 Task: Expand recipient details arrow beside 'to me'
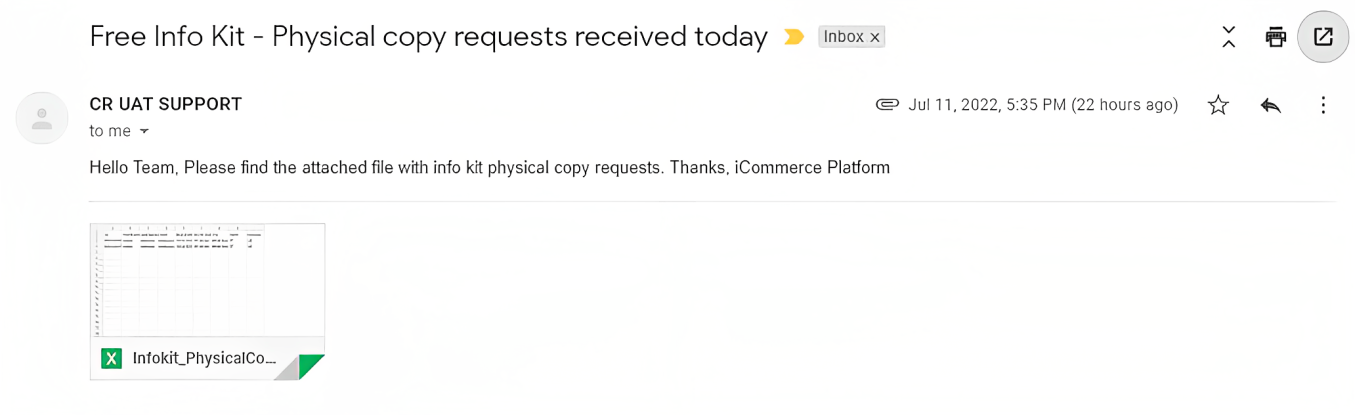pyautogui.click(x=144, y=131)
